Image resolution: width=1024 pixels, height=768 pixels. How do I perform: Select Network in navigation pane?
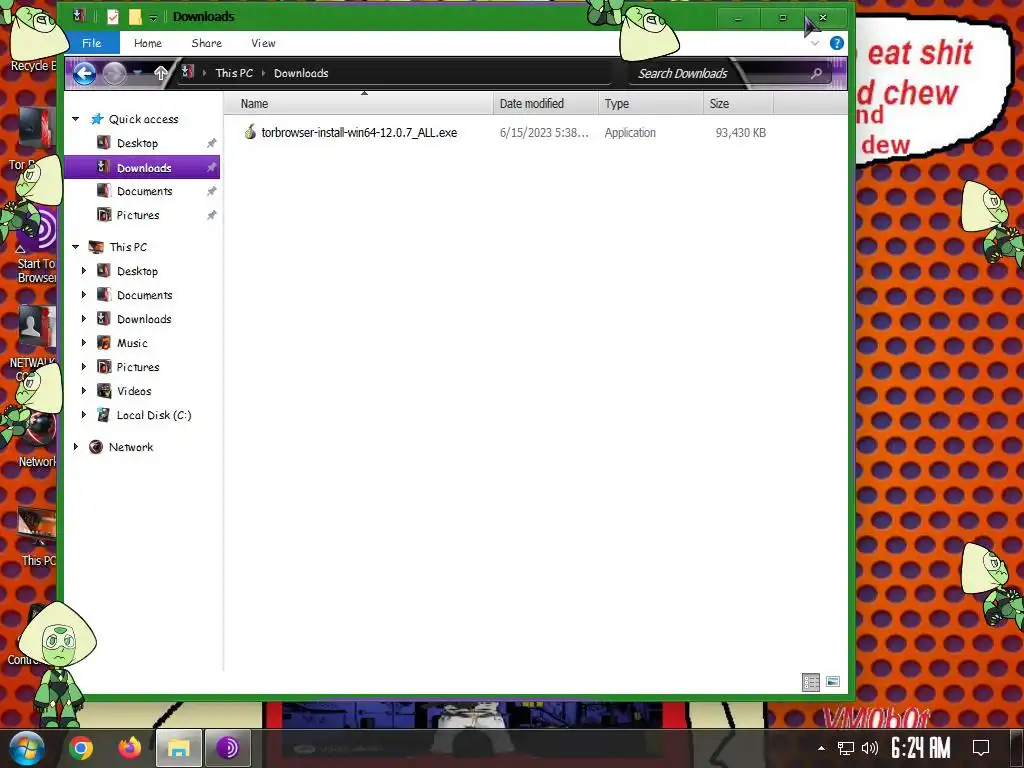click(131, 447)
